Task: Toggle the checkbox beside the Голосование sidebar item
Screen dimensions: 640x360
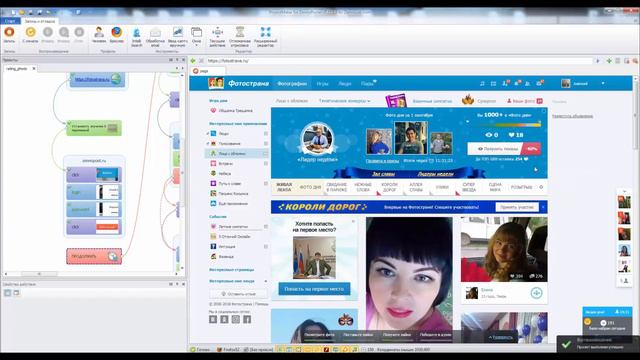Action: [266, 144]
